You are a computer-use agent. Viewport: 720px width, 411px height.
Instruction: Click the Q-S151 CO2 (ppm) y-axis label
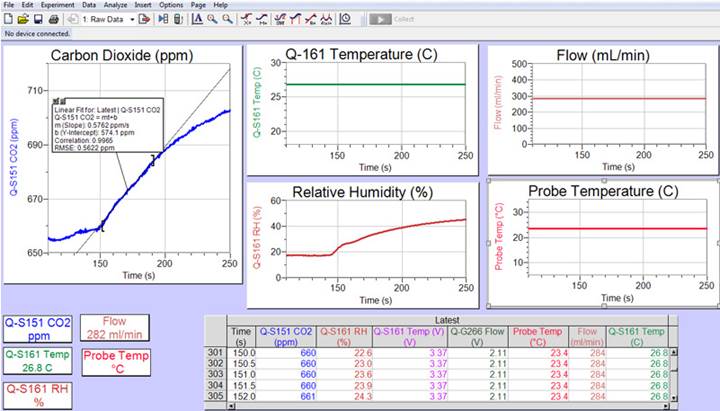pos(13,160)
